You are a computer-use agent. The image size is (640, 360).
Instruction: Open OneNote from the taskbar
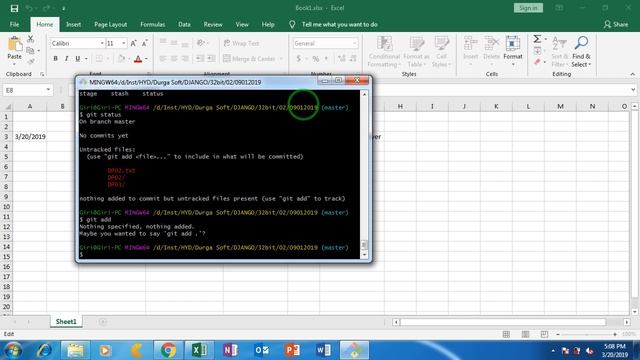click(230, 351)
